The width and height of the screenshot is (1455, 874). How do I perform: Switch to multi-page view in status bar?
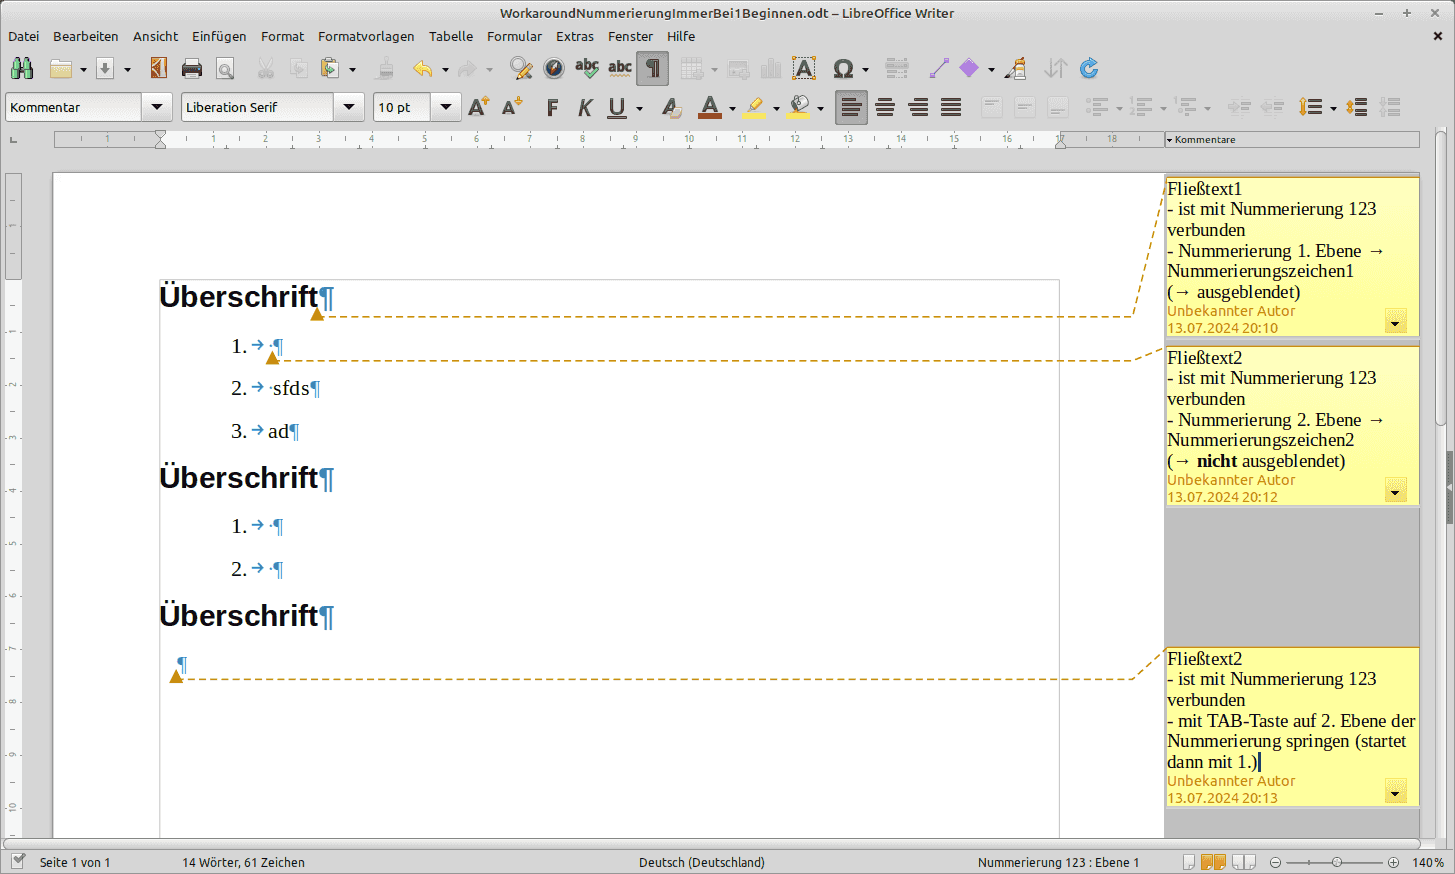1214,862
